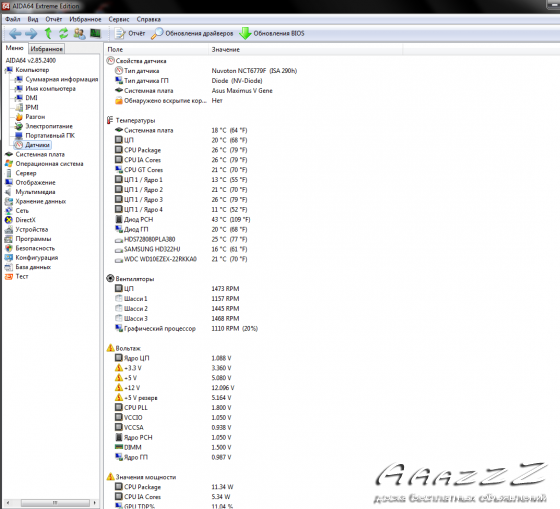Click sidebar scrollbar right arrow
The width and height of the screenshot is (560, 509).
pos(94,503)
